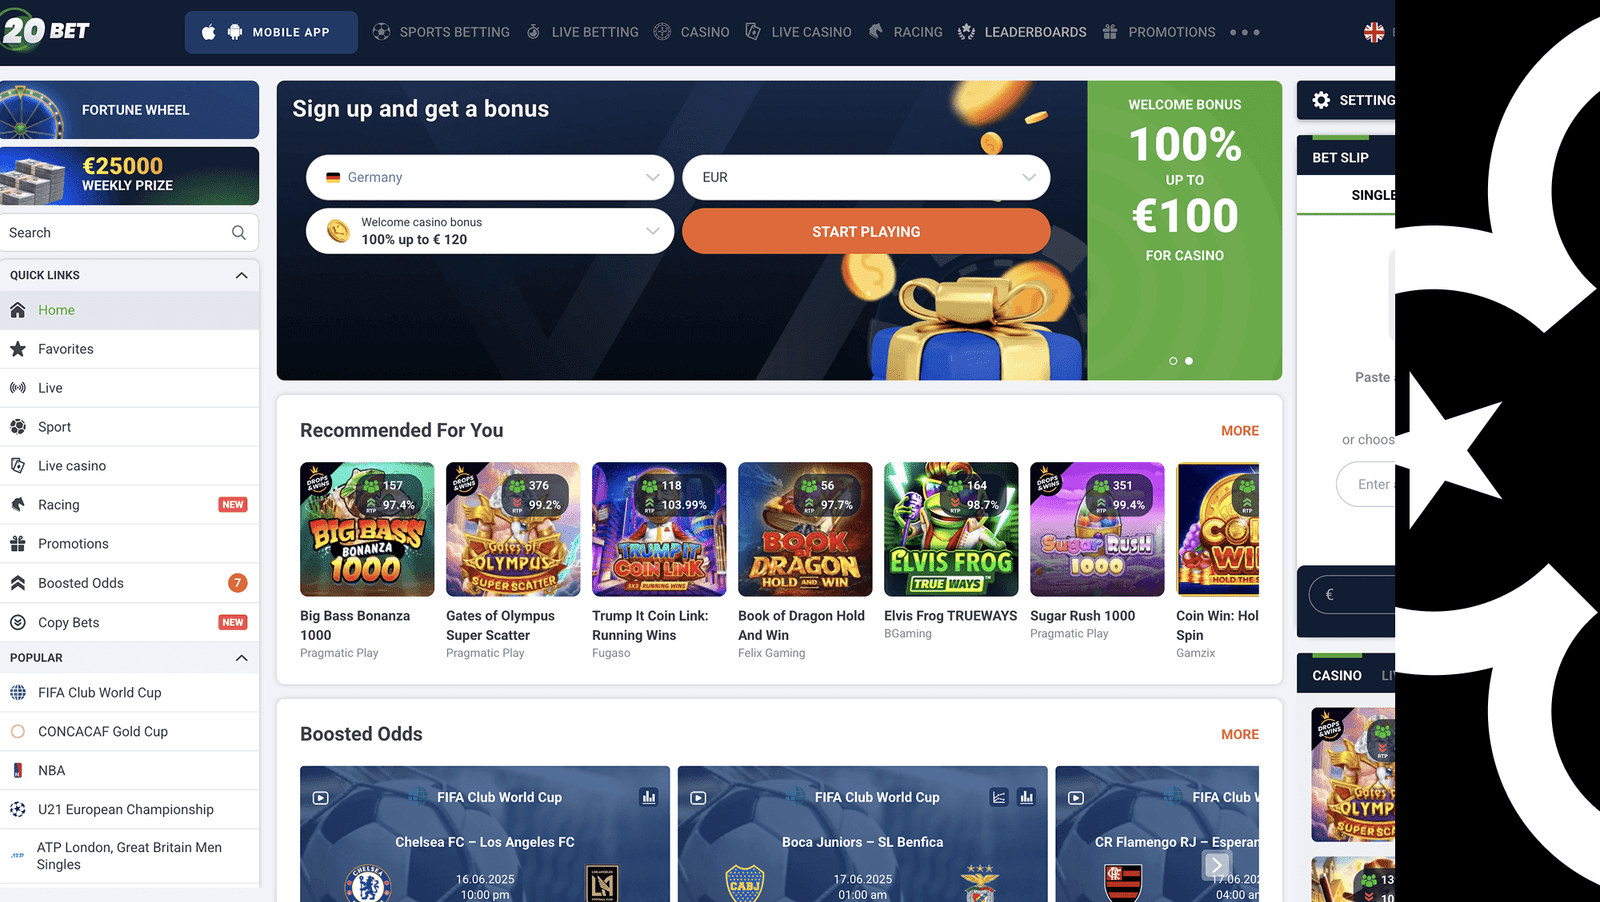Click next arrow on boosted odds carousel

tap(1216, 865)
